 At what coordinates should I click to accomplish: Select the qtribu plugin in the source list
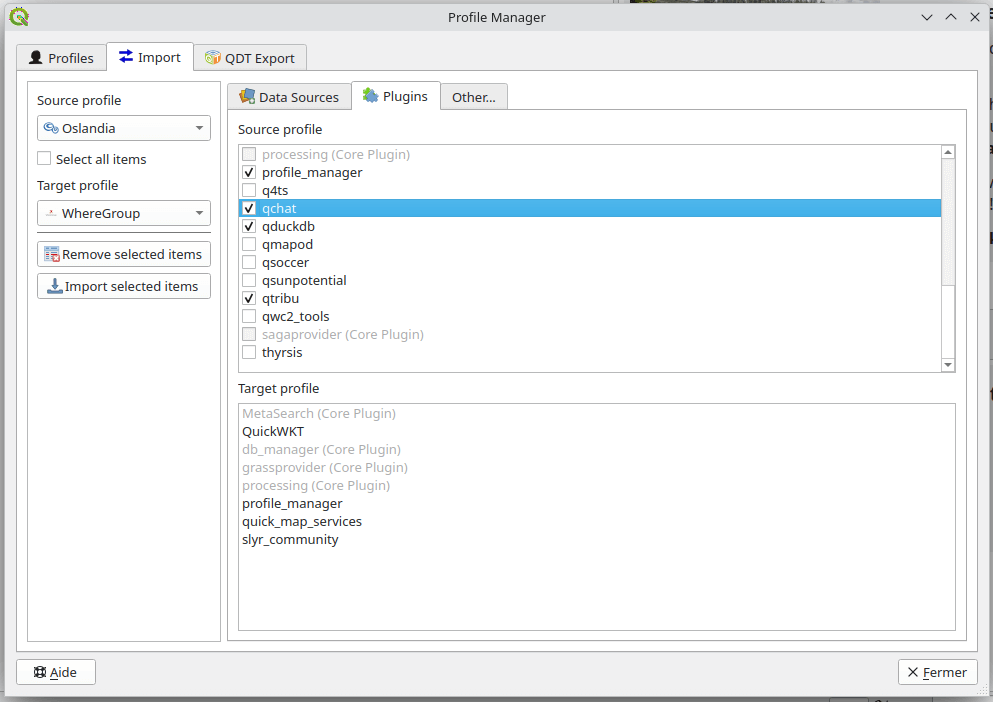pyautogui.click(x=281, y=298)
